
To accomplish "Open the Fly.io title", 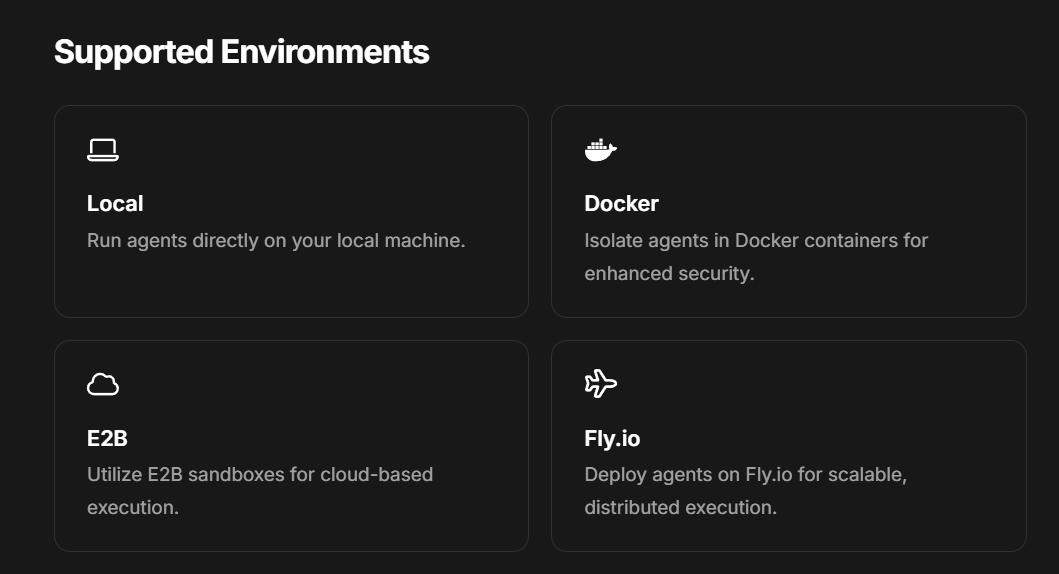I will pos(612,438).
